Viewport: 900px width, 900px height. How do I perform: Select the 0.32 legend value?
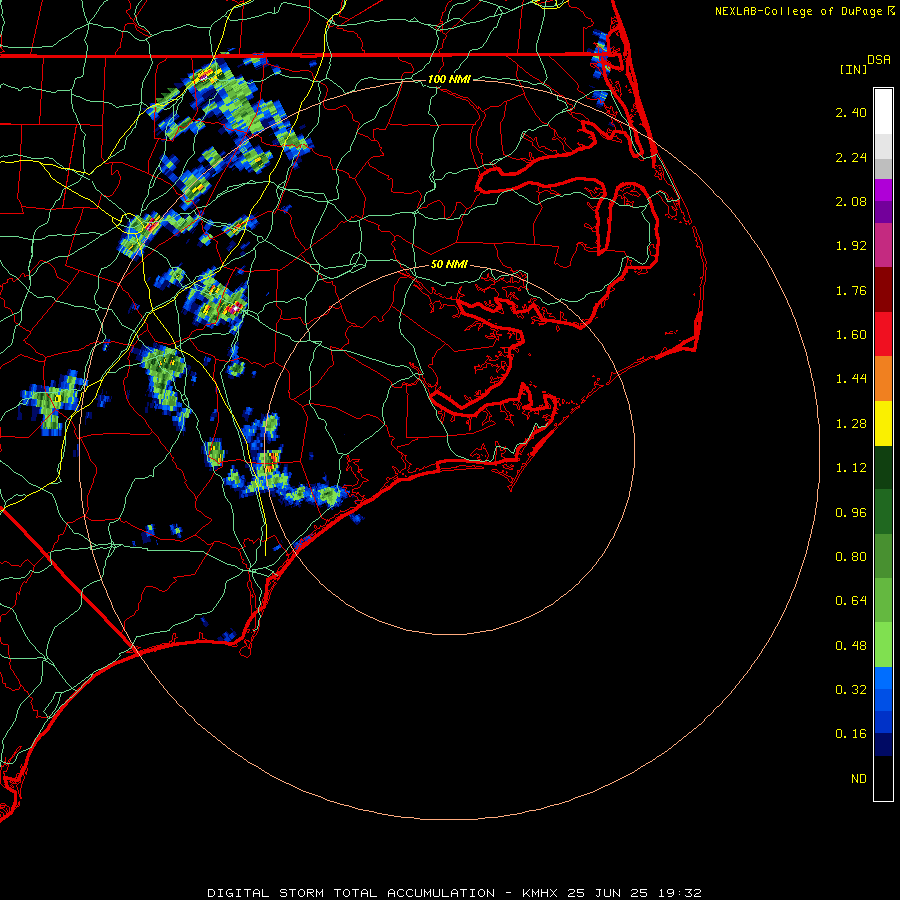click(851, 690)
